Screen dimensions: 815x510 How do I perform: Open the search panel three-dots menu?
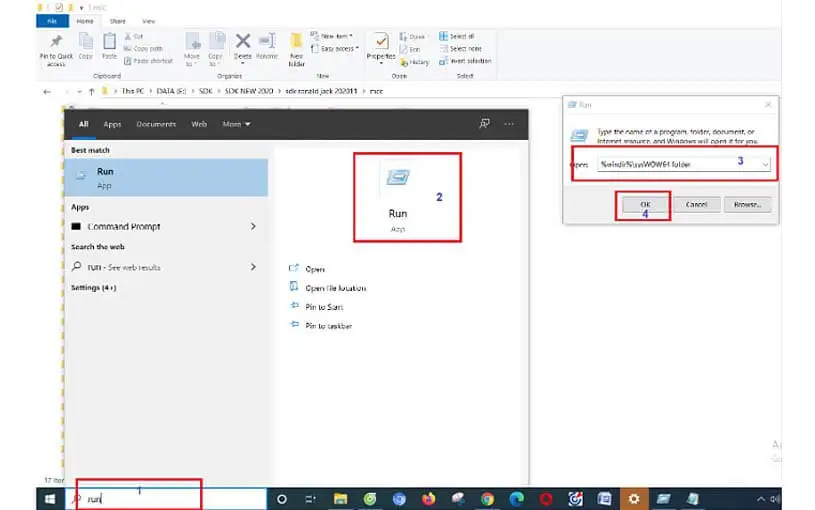(509, 124)
